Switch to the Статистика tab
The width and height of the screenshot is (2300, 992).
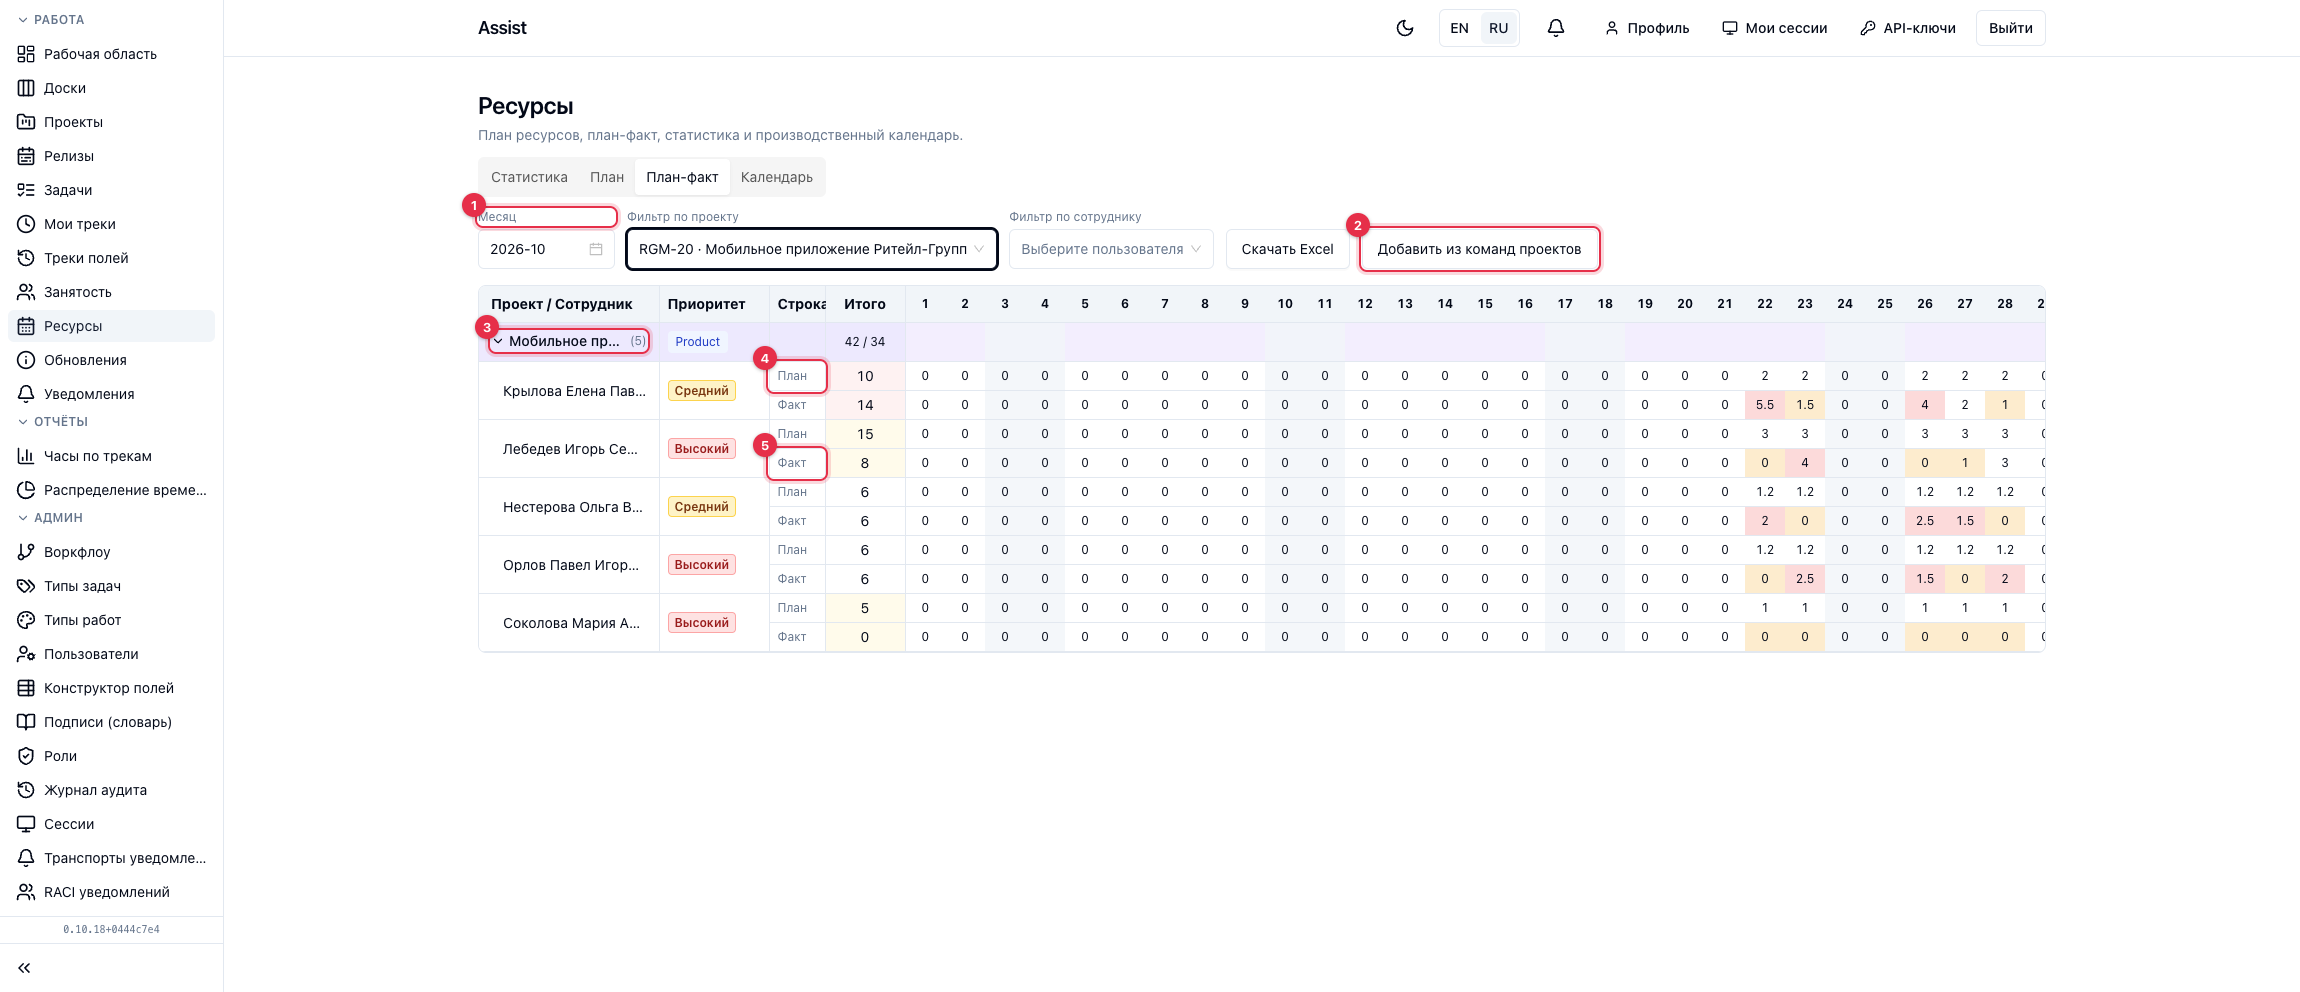pyautogui.click(x=529, y=177)
